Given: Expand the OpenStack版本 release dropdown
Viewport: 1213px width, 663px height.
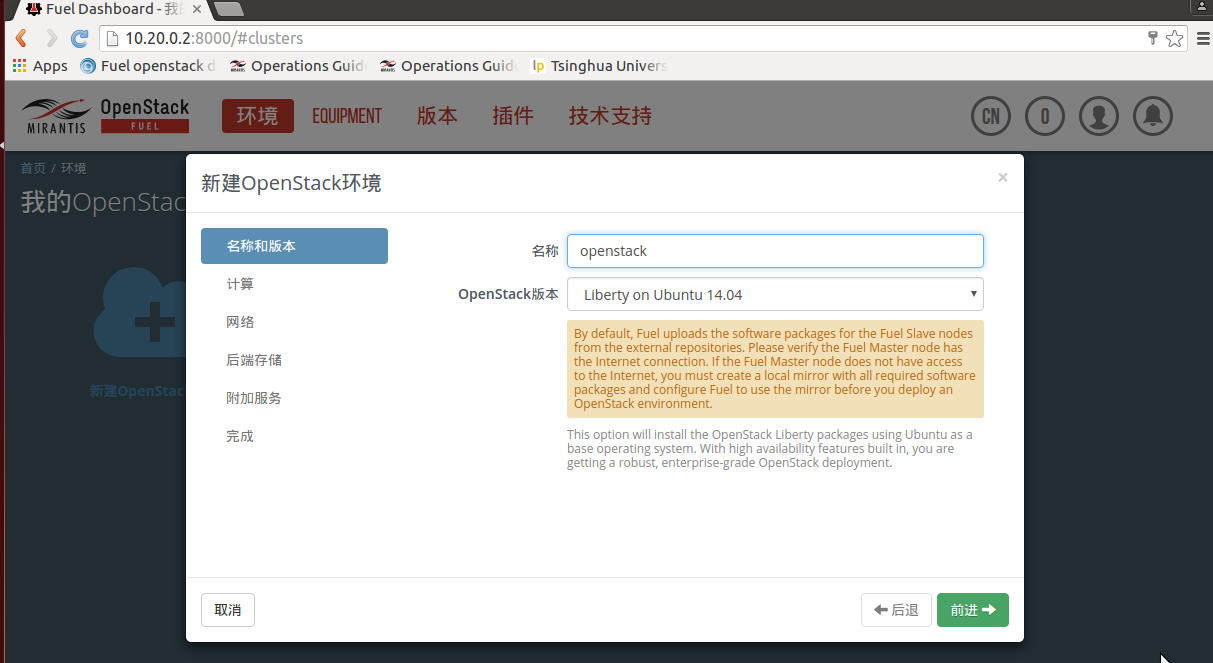Looking at the screenshot, I should 775,294.
